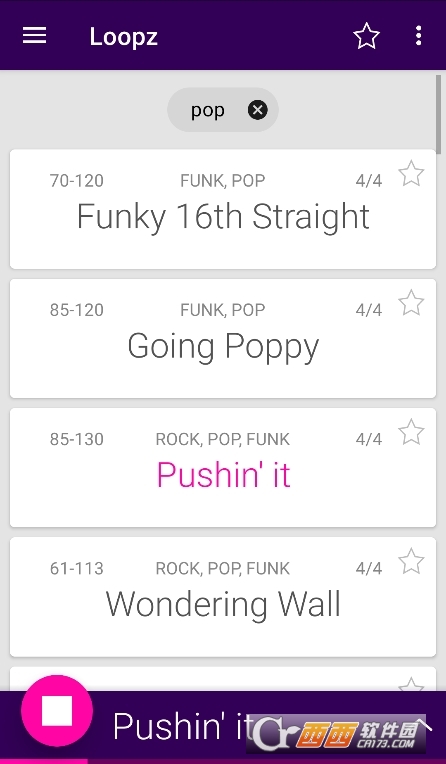446x764 pixels.
Task: Star the Going Poppy loop
Action: pos(411,303)
